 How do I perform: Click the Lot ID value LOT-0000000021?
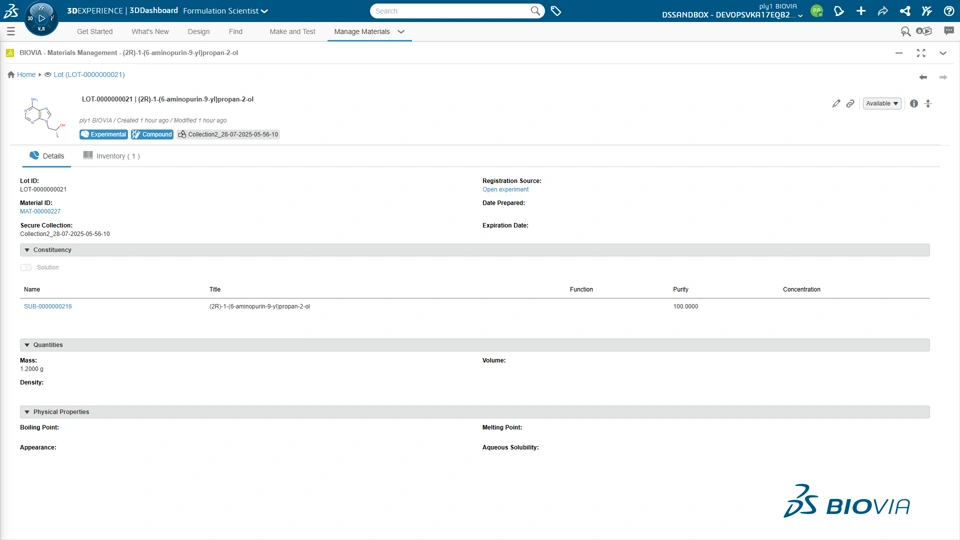click(43, 189)
